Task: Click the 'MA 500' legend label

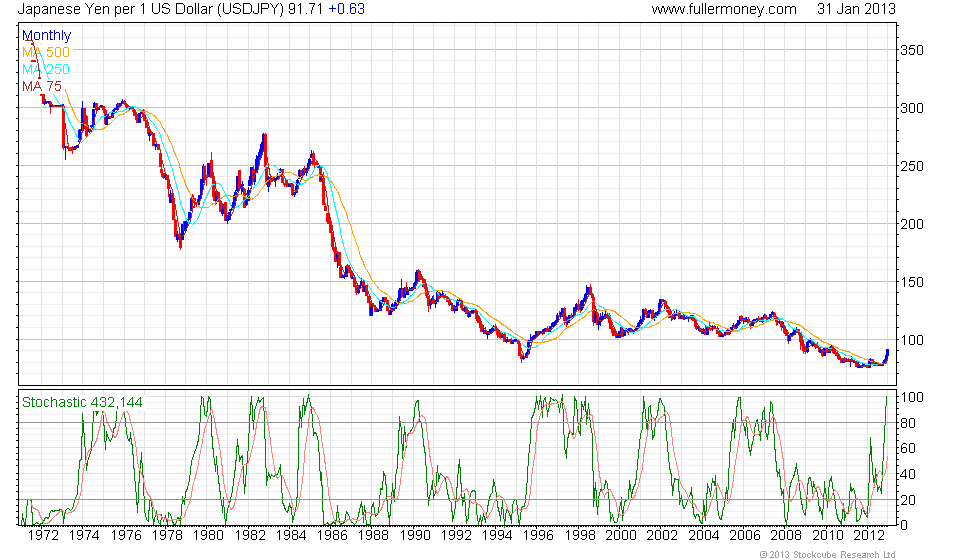Action: tap(46, 52)
